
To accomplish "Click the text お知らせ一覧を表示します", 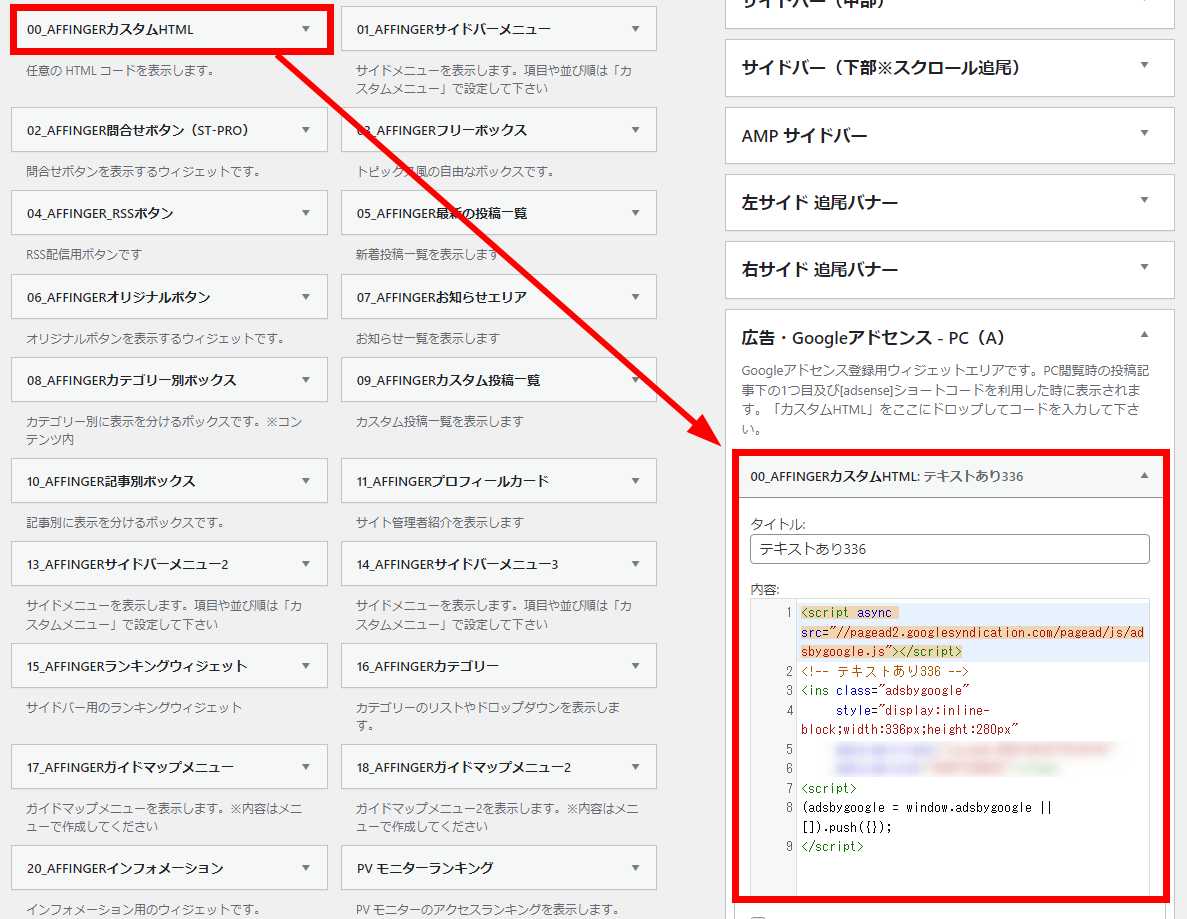I will (428, 338).
